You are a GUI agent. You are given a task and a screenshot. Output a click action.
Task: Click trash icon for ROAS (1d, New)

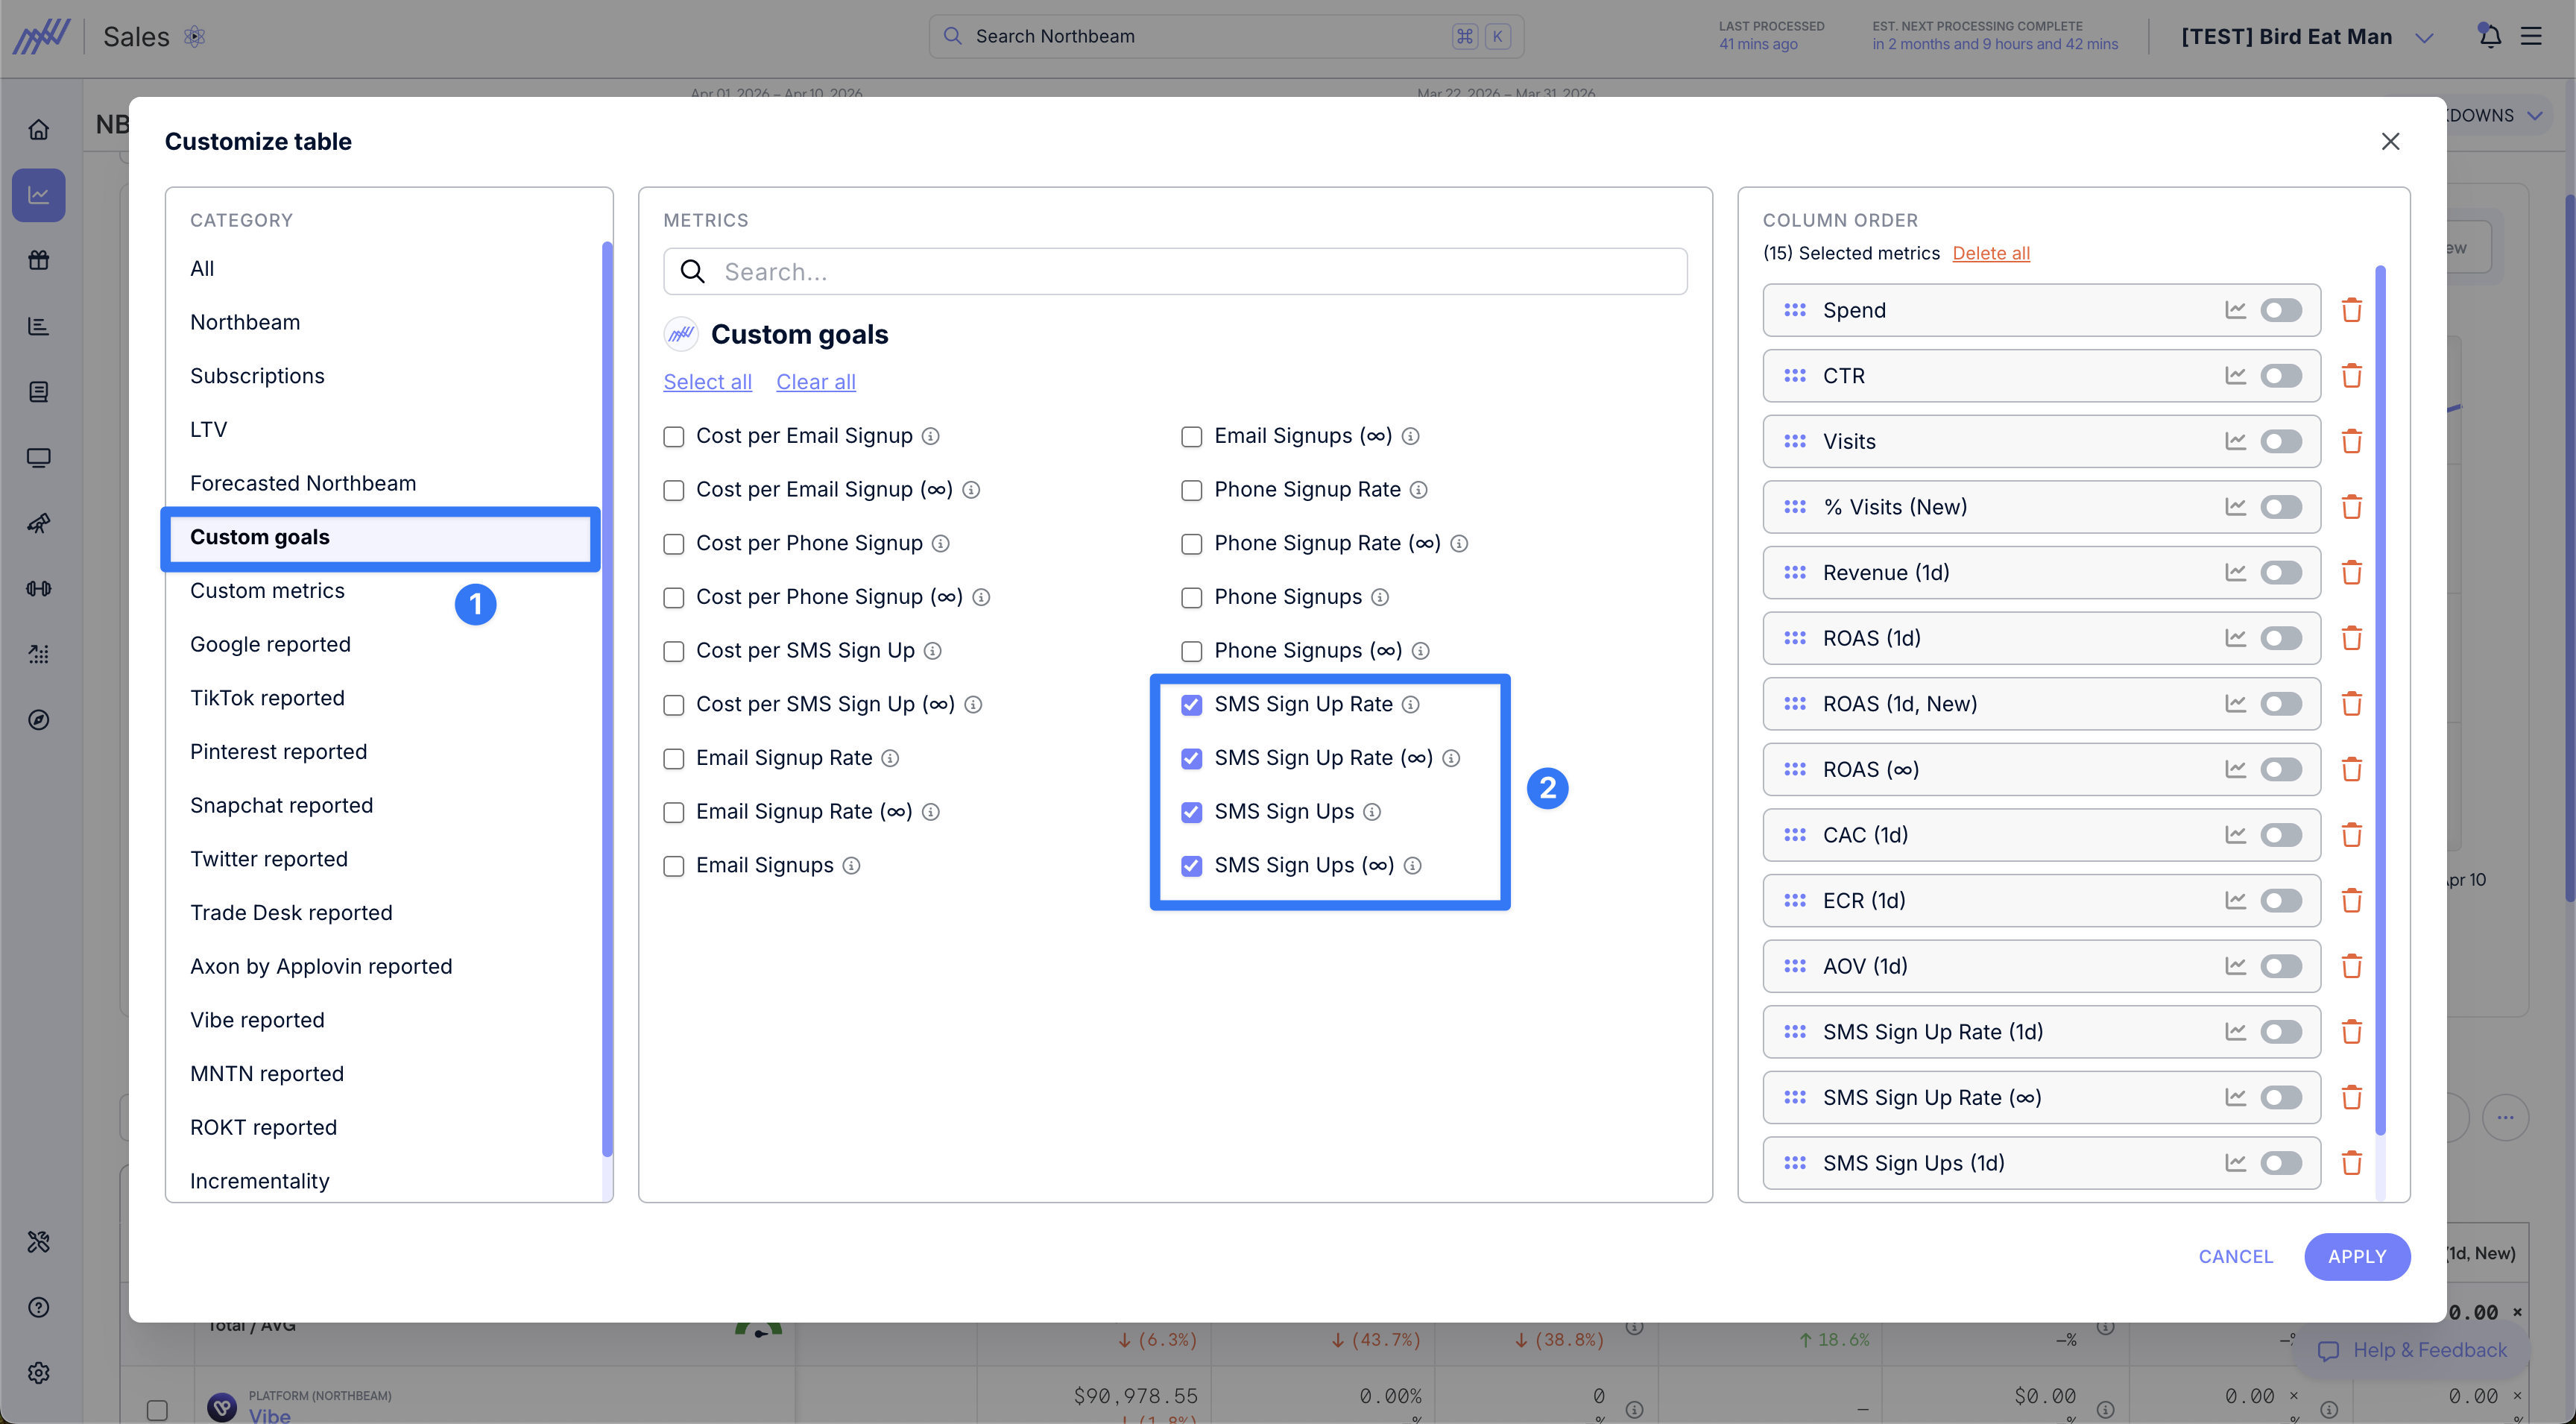click(2351, 704)
